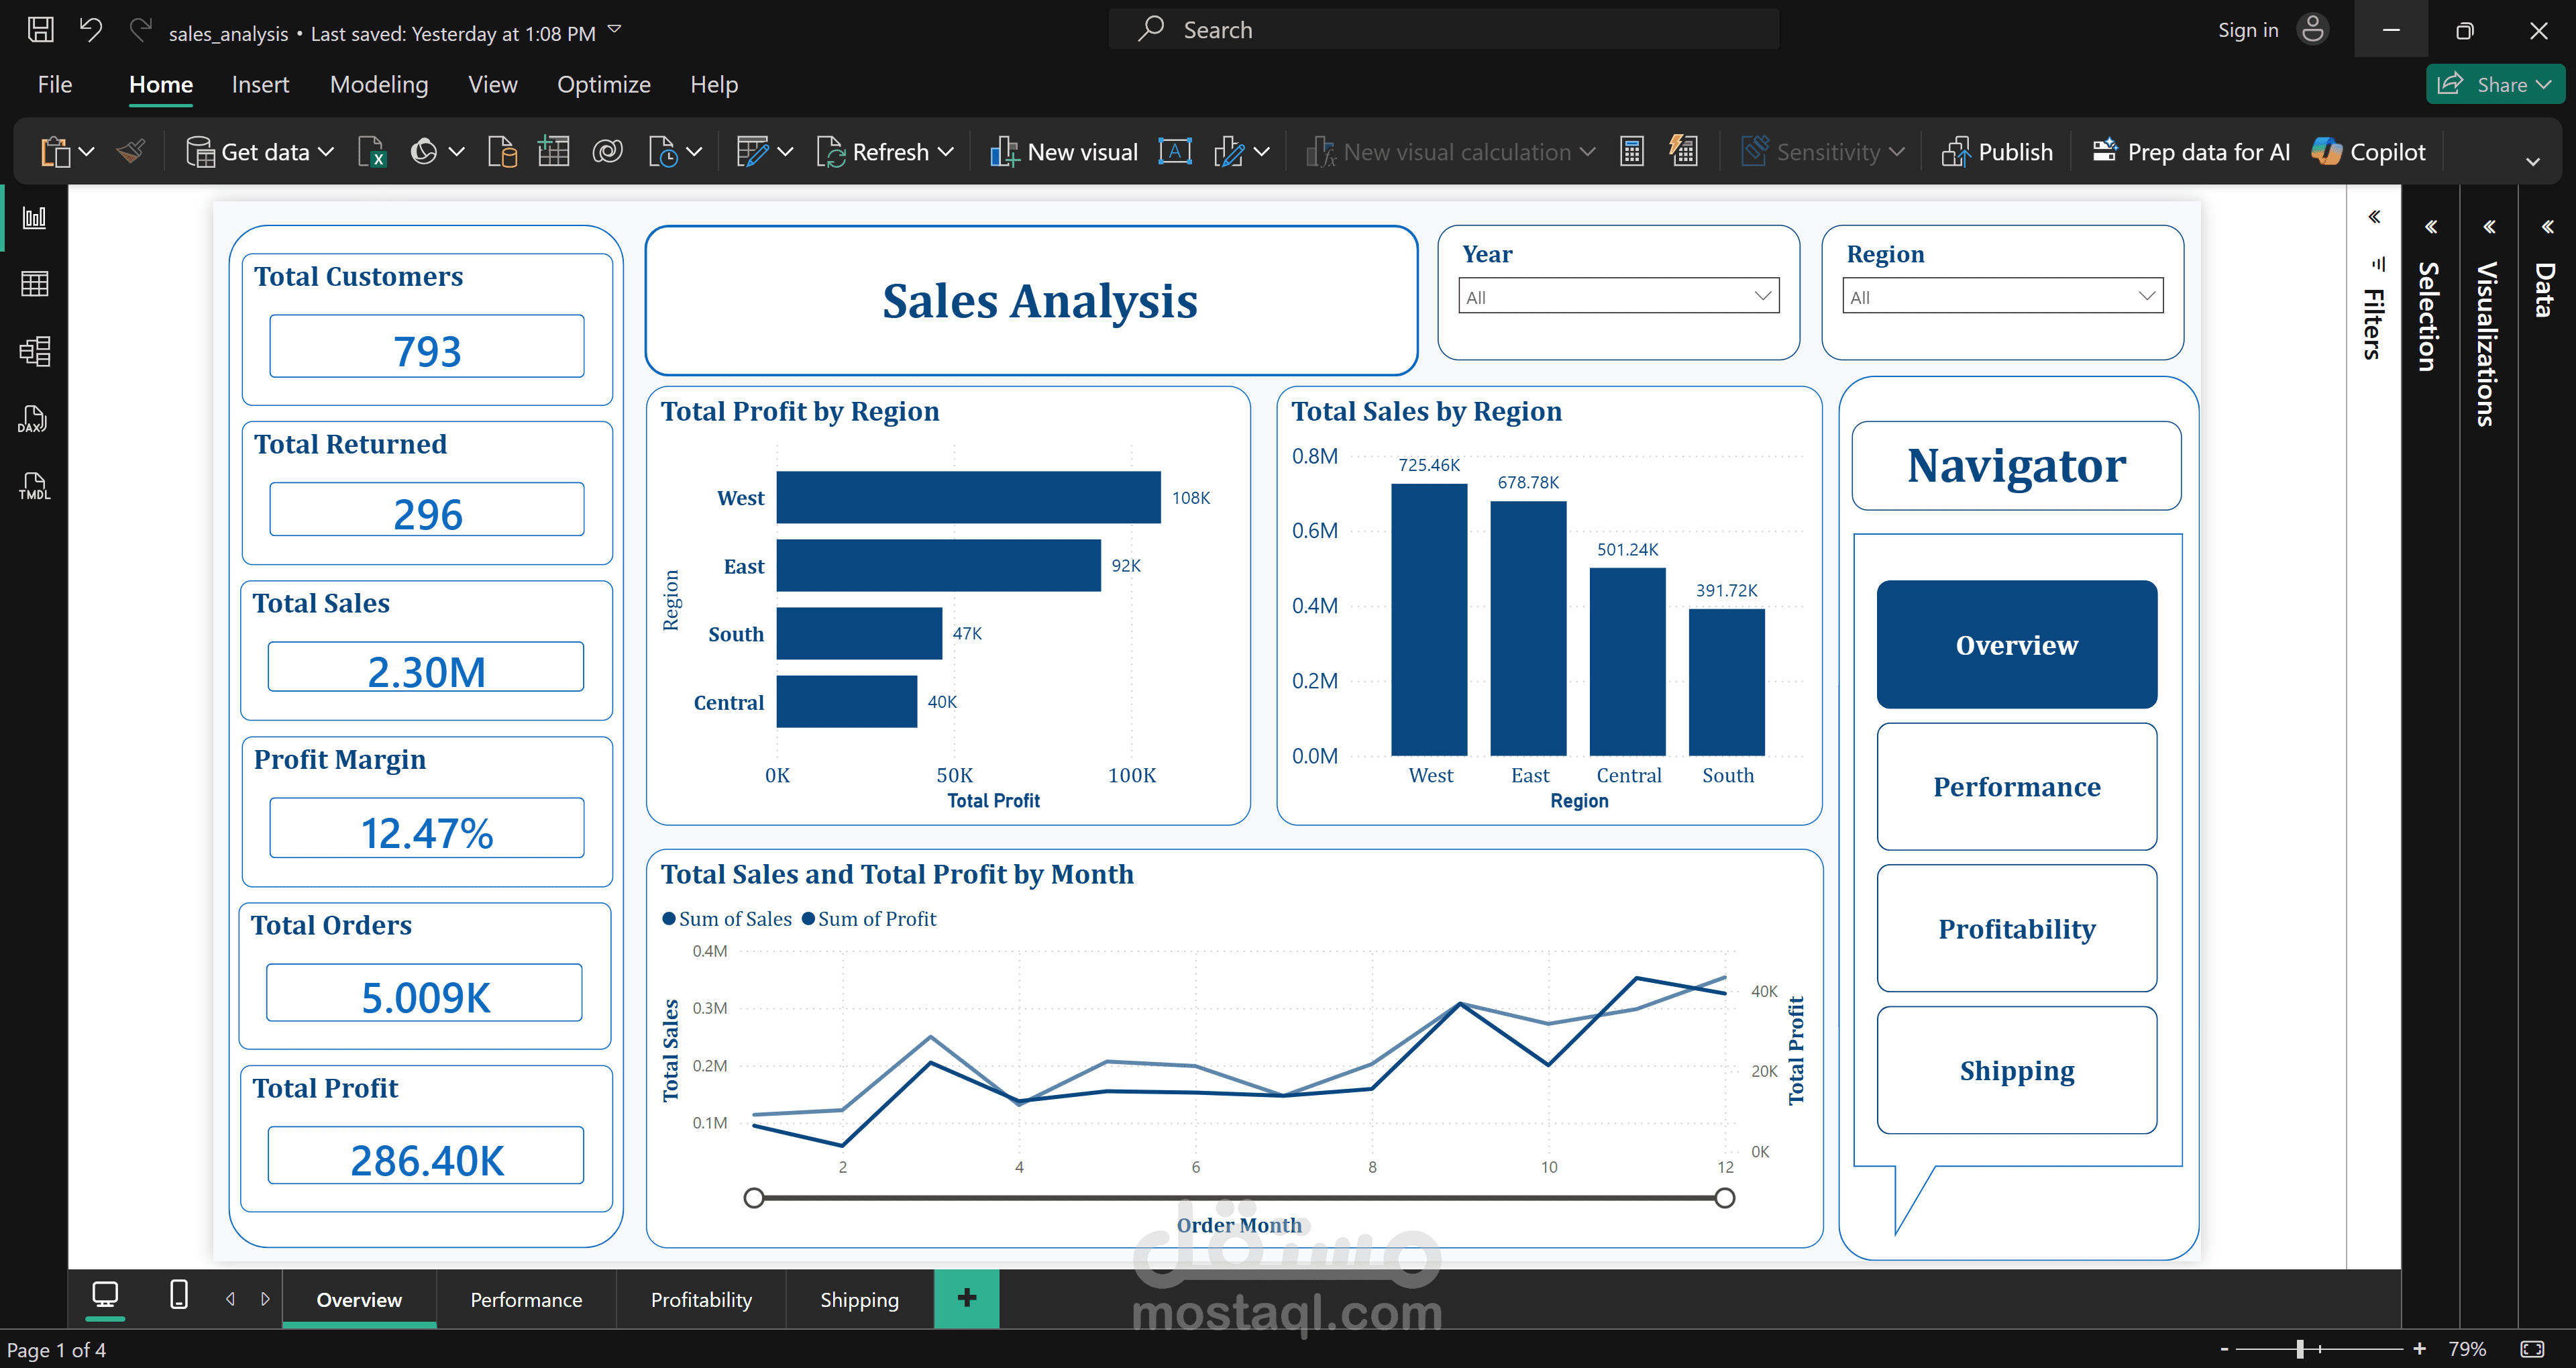The width and height of the screenshot is (2576, 1368).
Task: Click the Search input box
Action: click(1444, 30)
